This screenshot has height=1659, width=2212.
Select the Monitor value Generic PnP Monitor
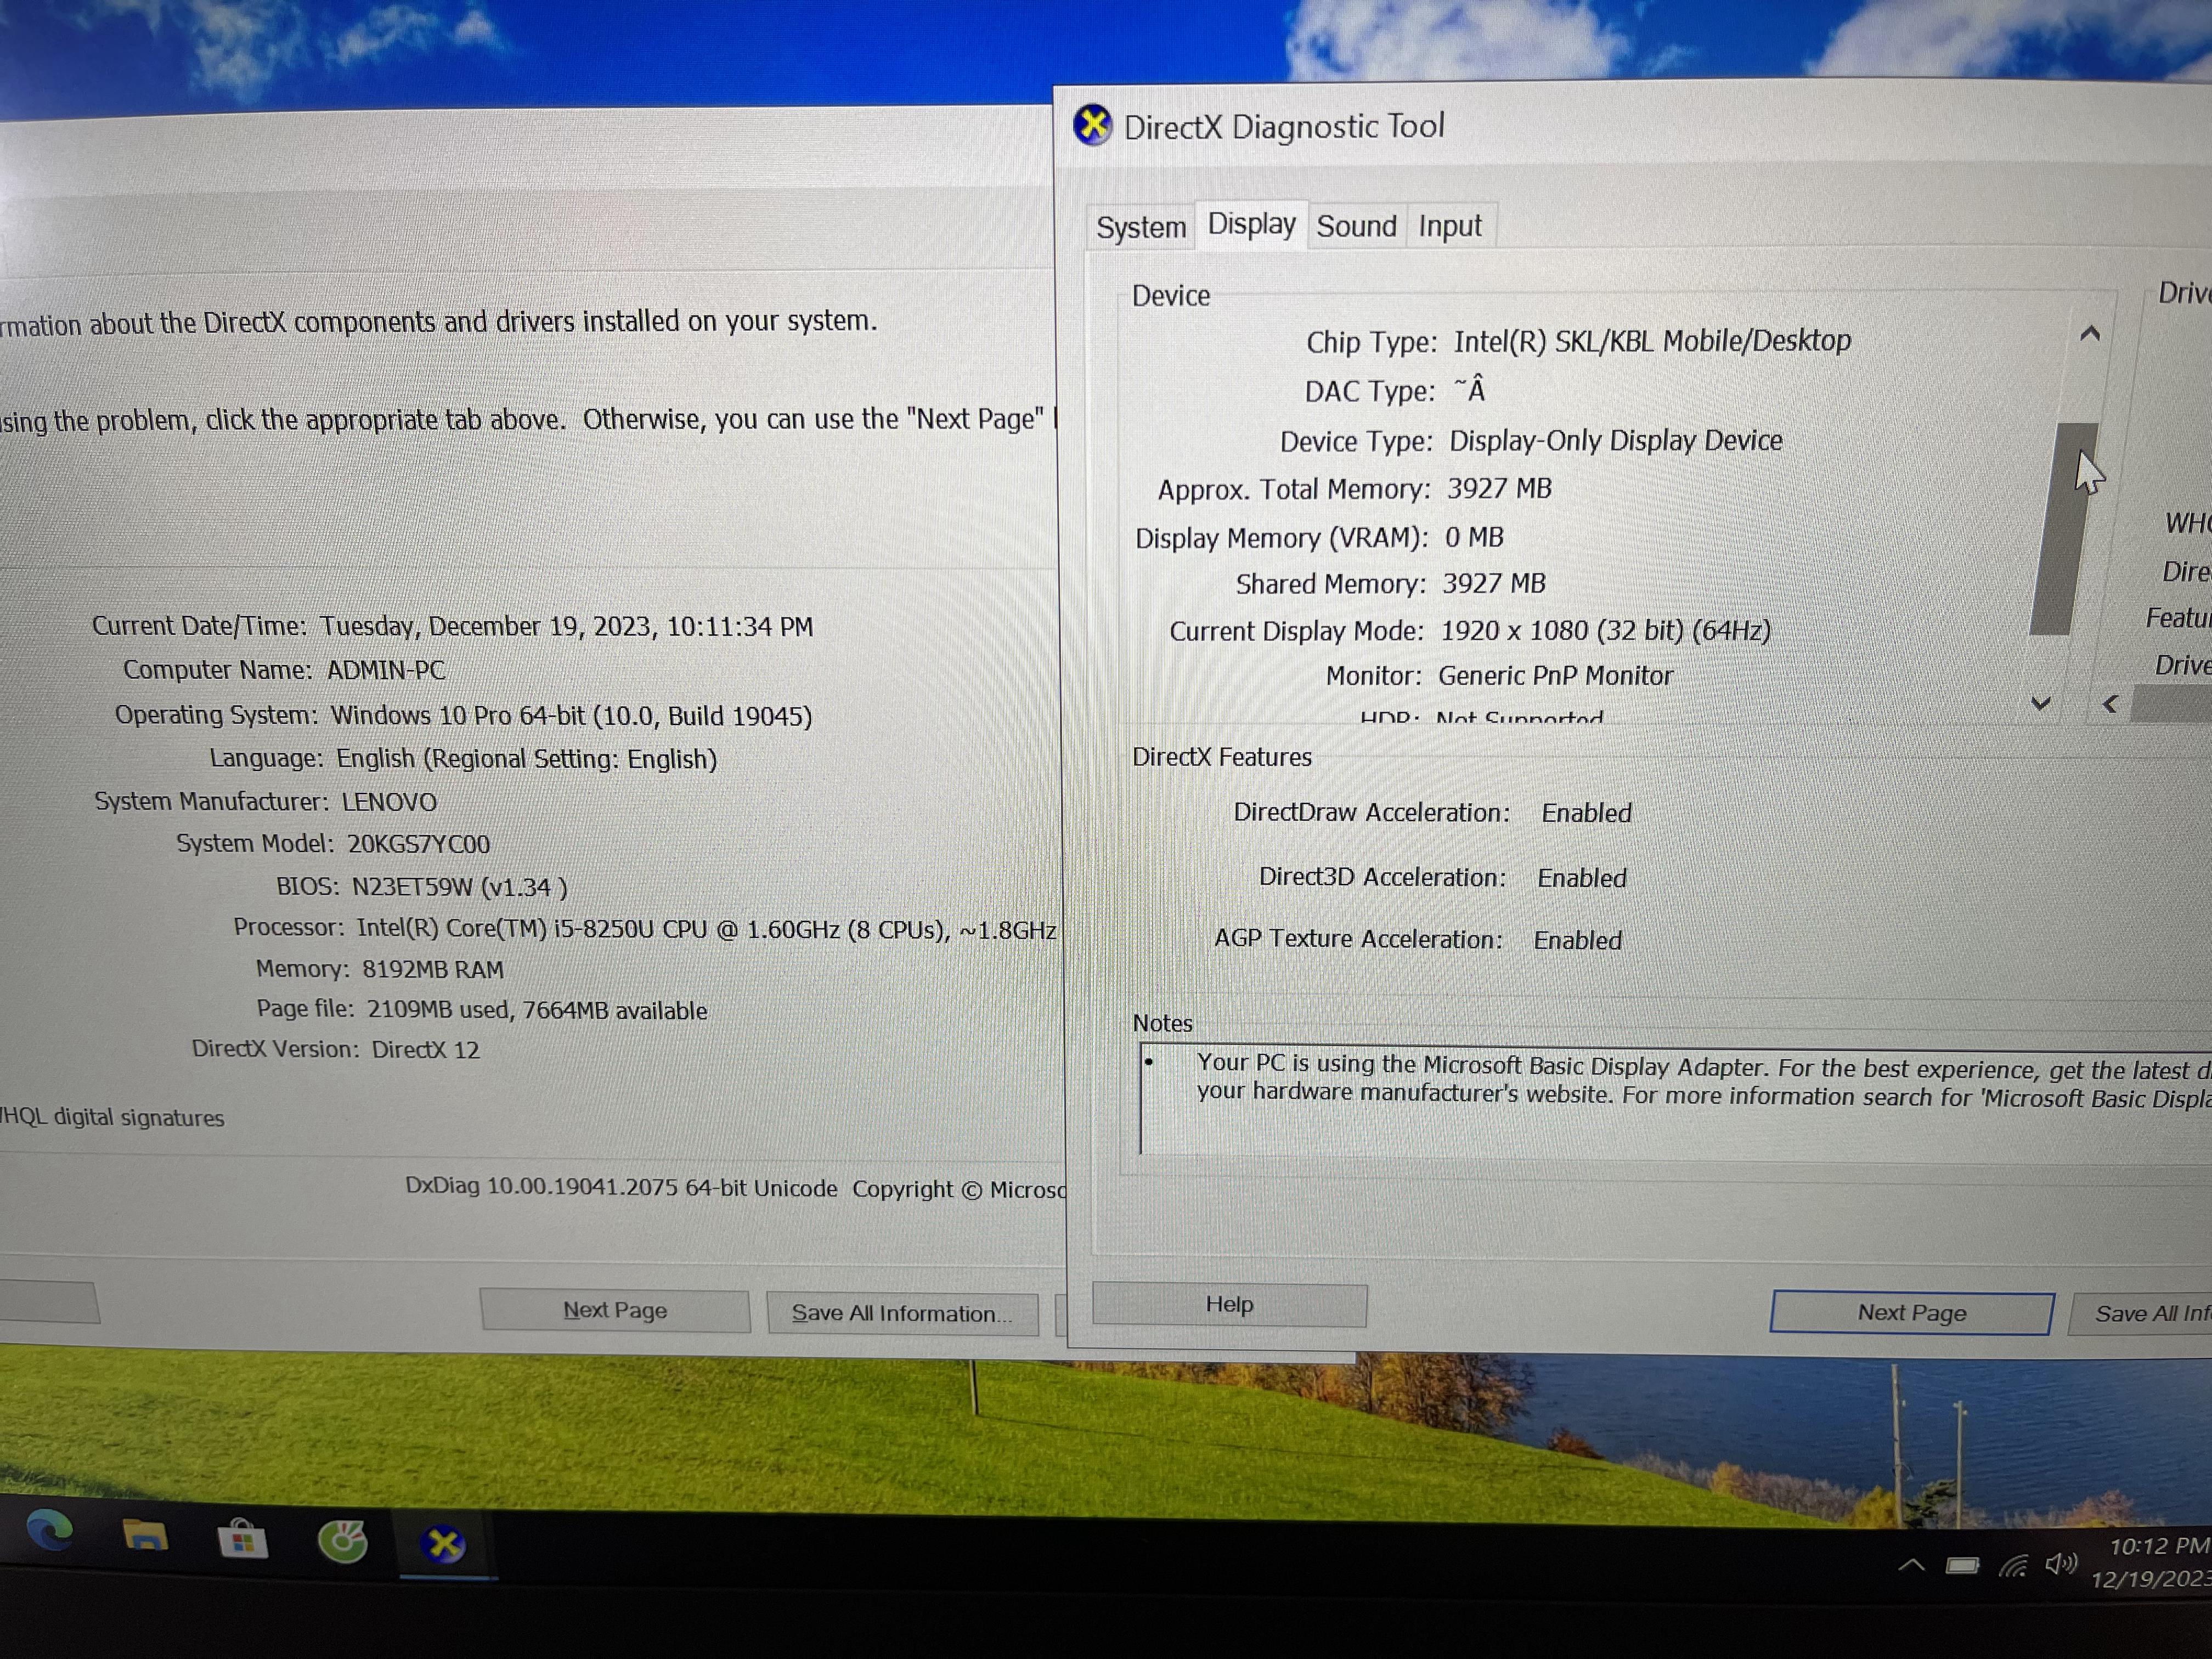1555,676
